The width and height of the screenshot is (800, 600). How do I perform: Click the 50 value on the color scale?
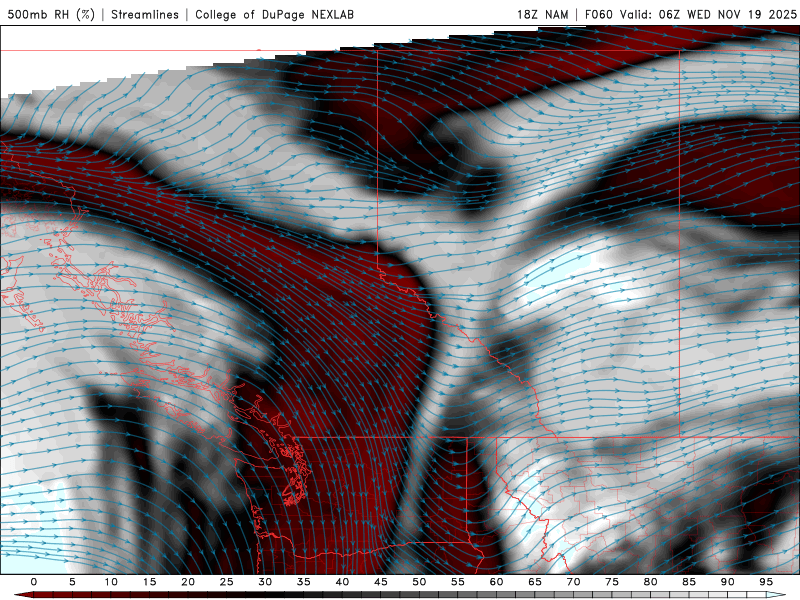click(419, 582)
